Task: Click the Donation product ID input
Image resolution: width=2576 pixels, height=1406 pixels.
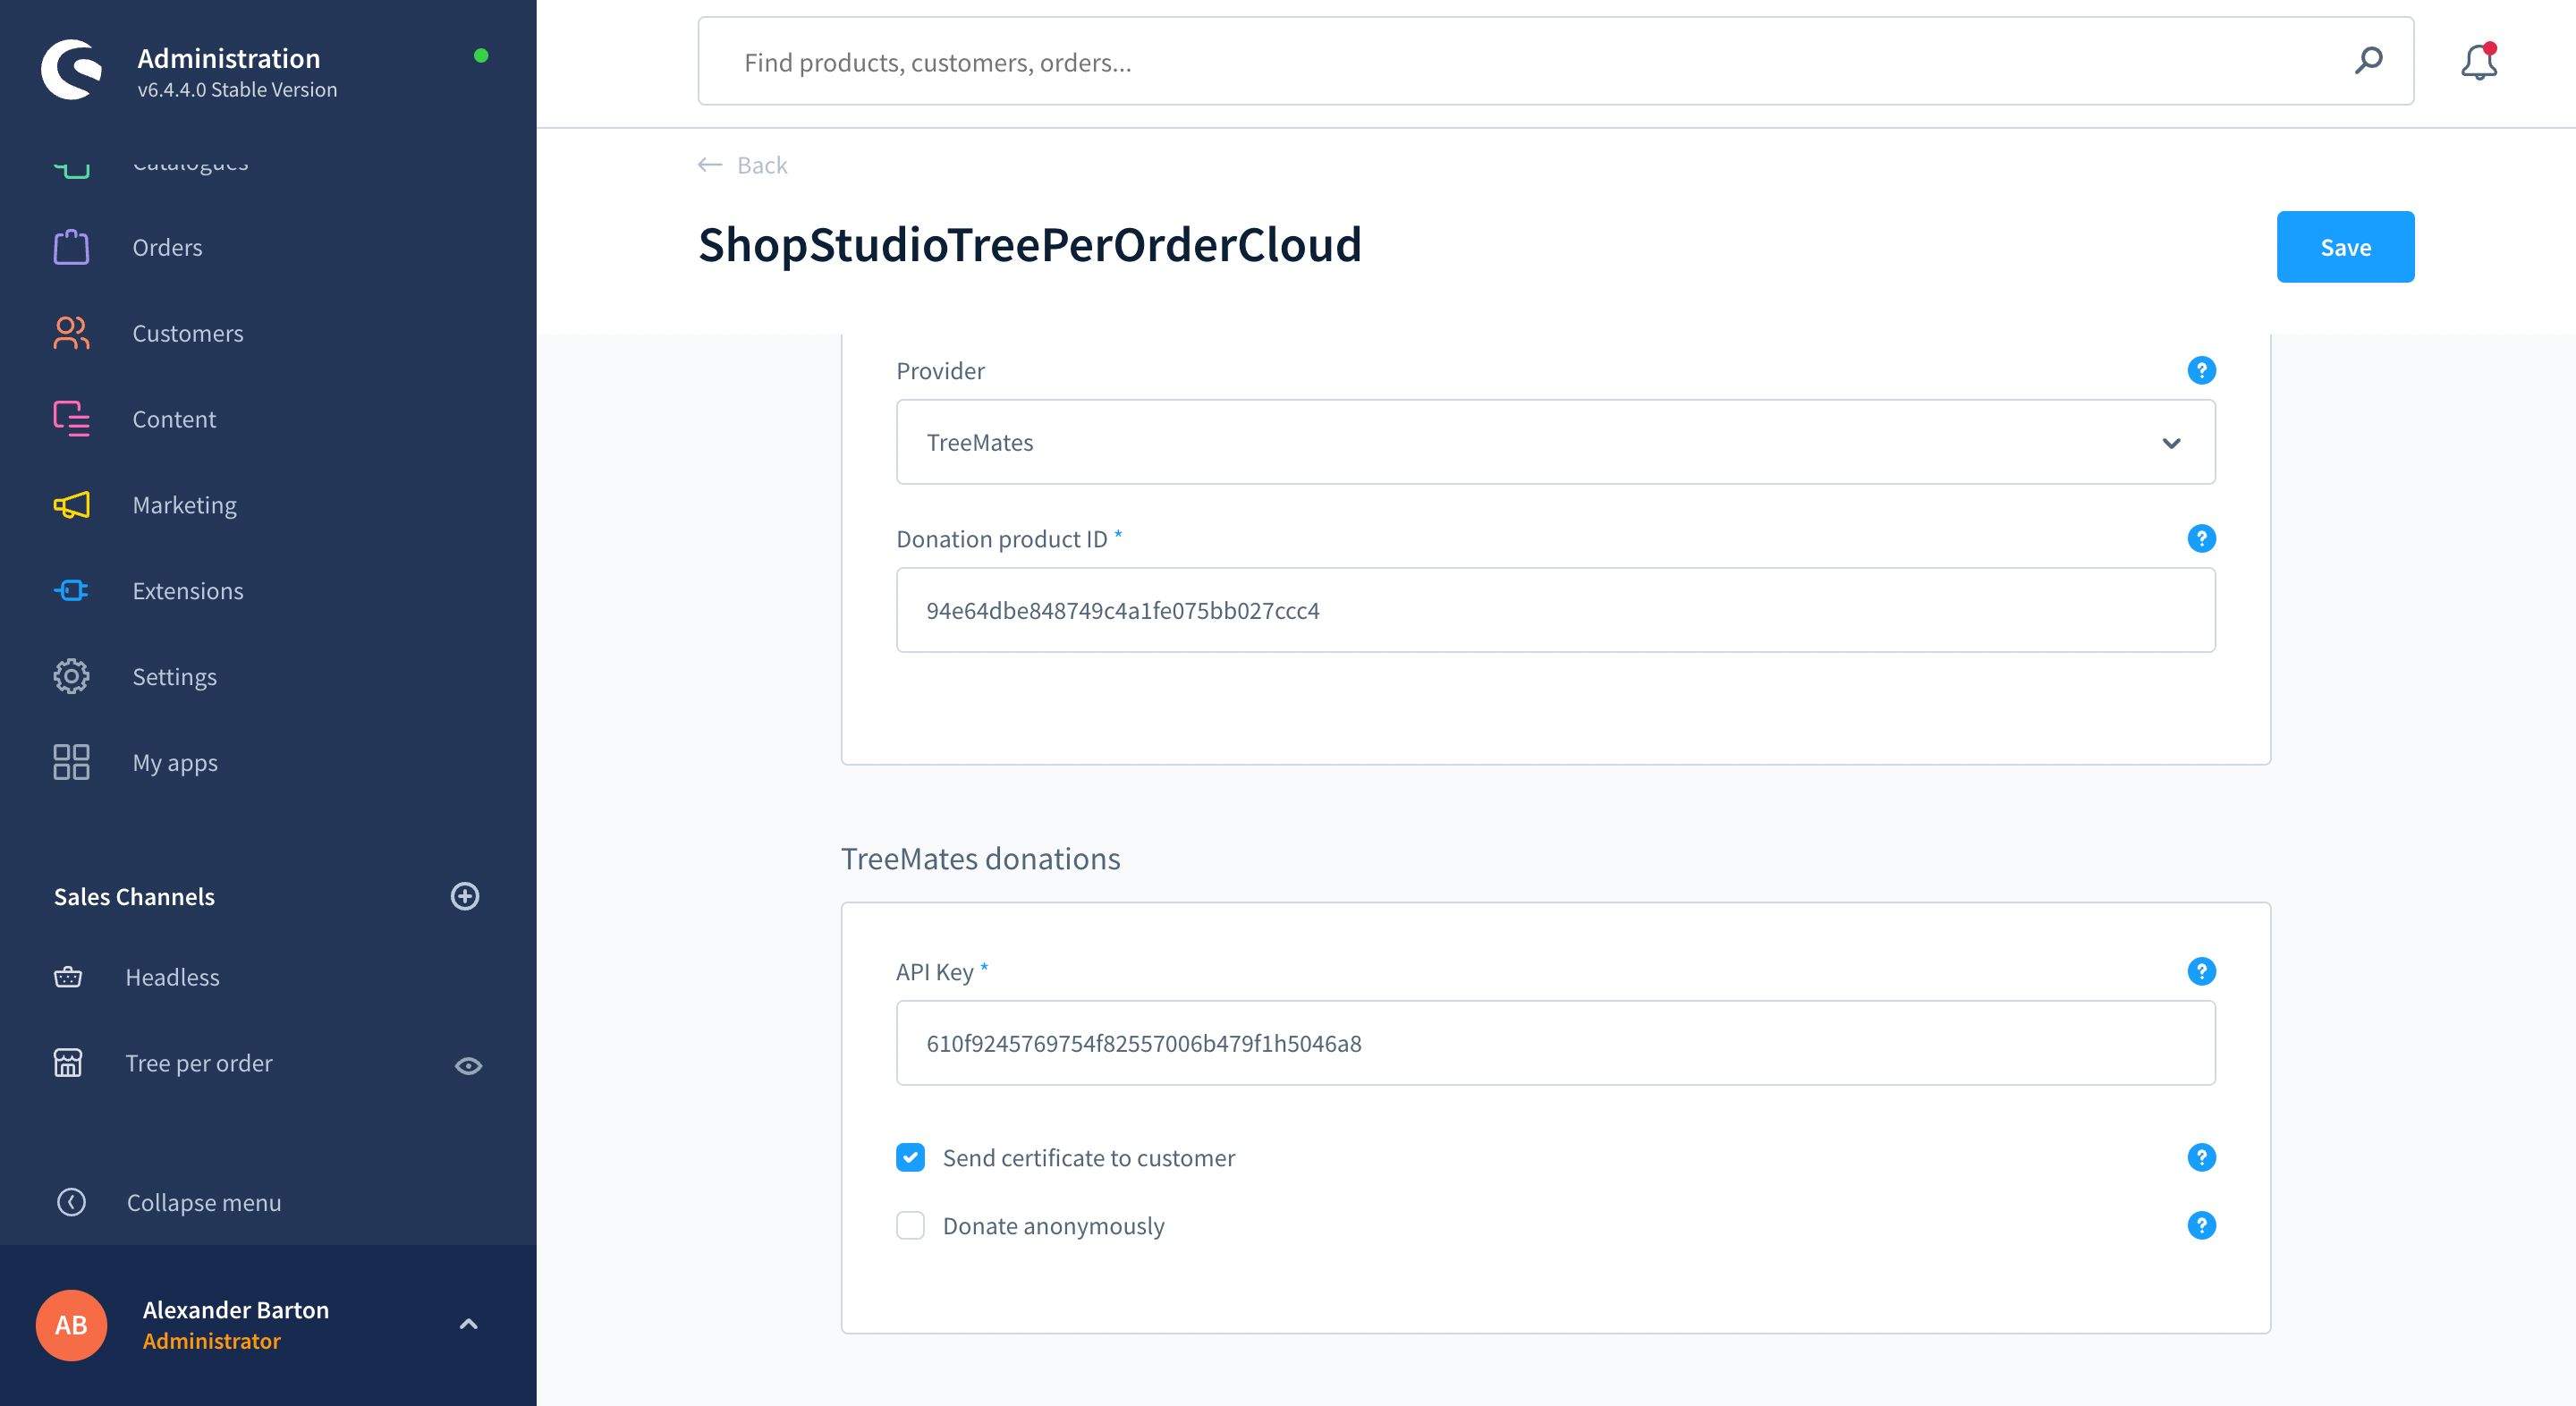Action: 1555,610
